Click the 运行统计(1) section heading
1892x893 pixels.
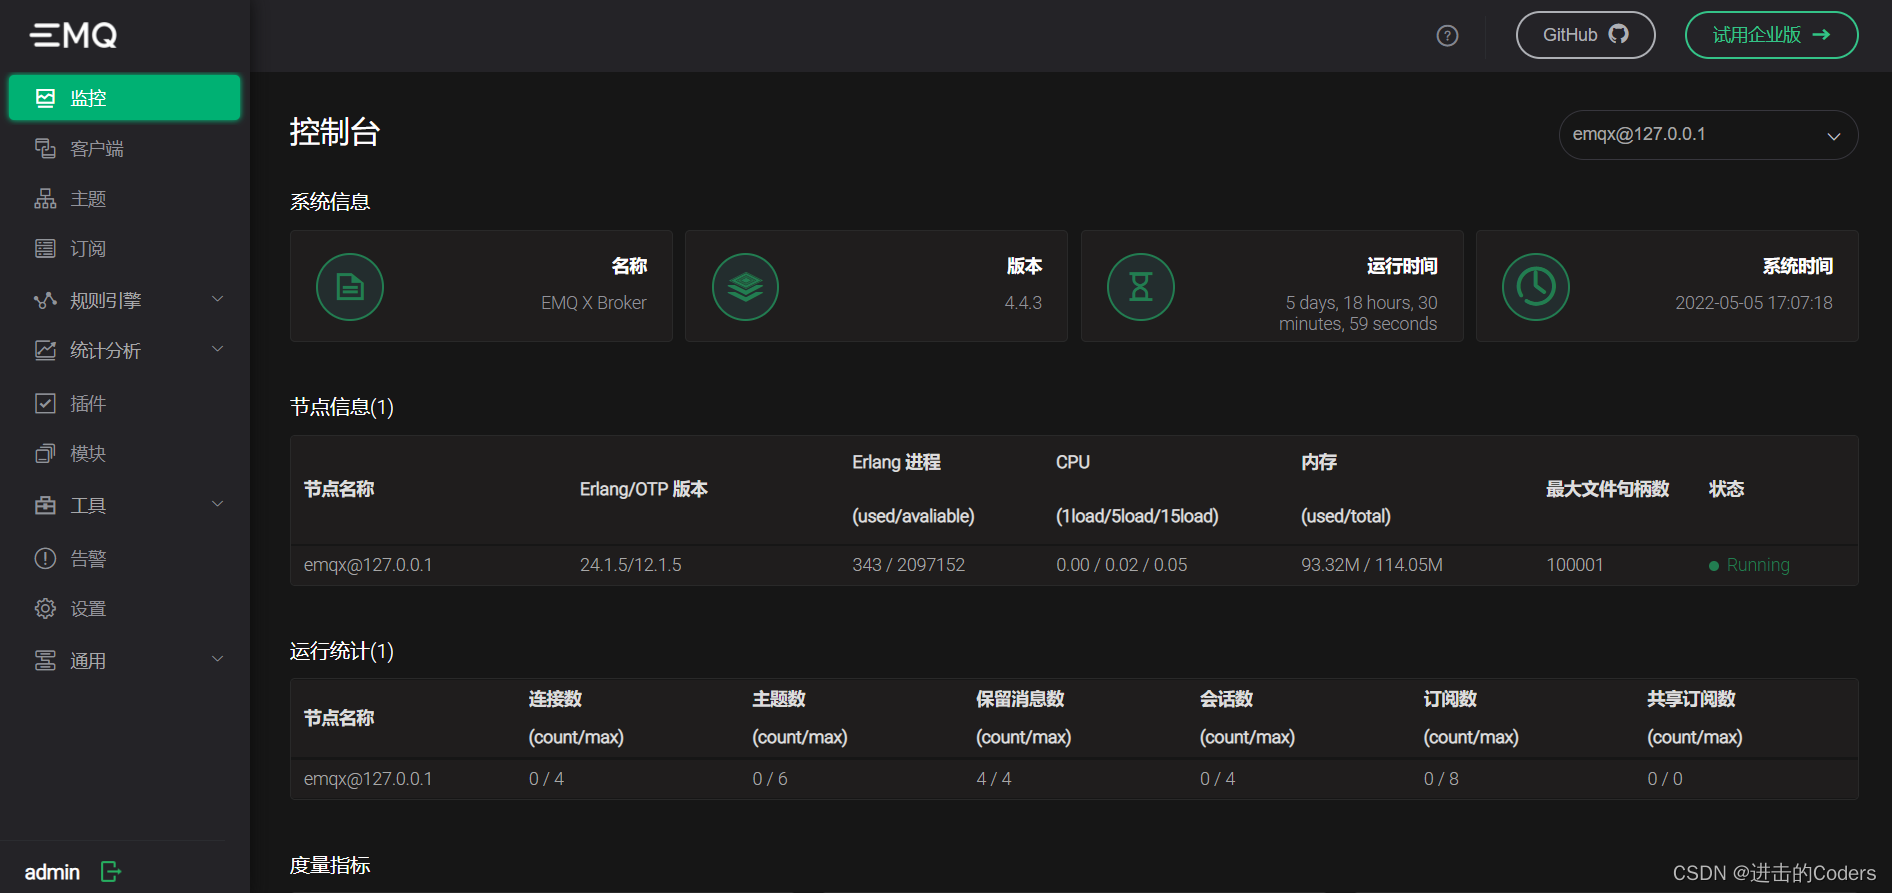pyautogui.click(x=342, y=652)
